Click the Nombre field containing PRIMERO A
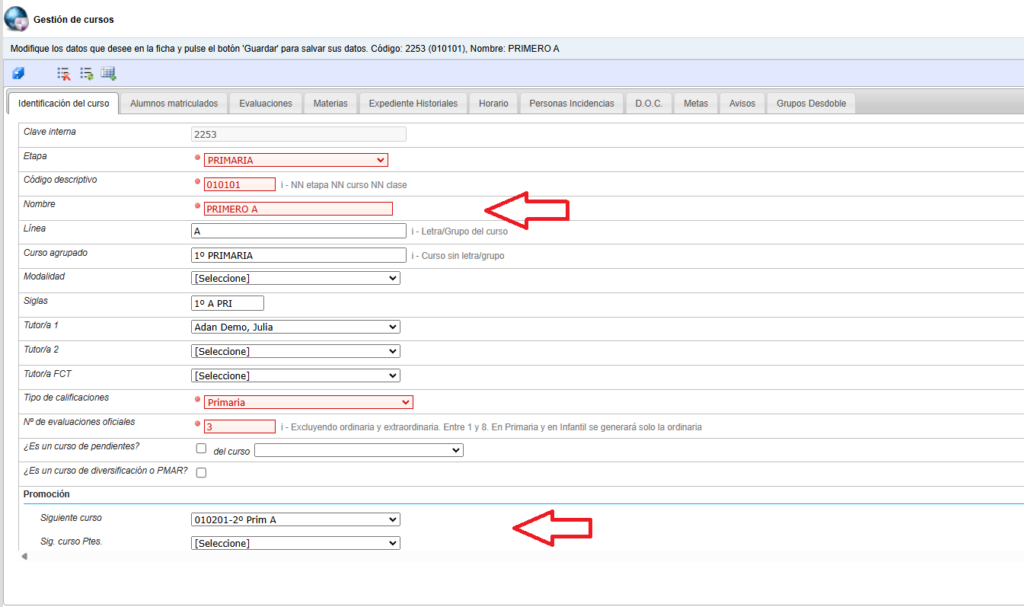This screenshot has width=1024, height=607. (298, 209)
